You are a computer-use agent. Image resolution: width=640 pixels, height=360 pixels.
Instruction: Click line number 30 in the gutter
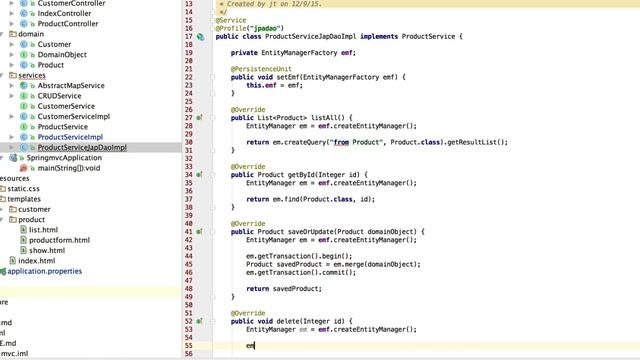(x=189, y=142)
